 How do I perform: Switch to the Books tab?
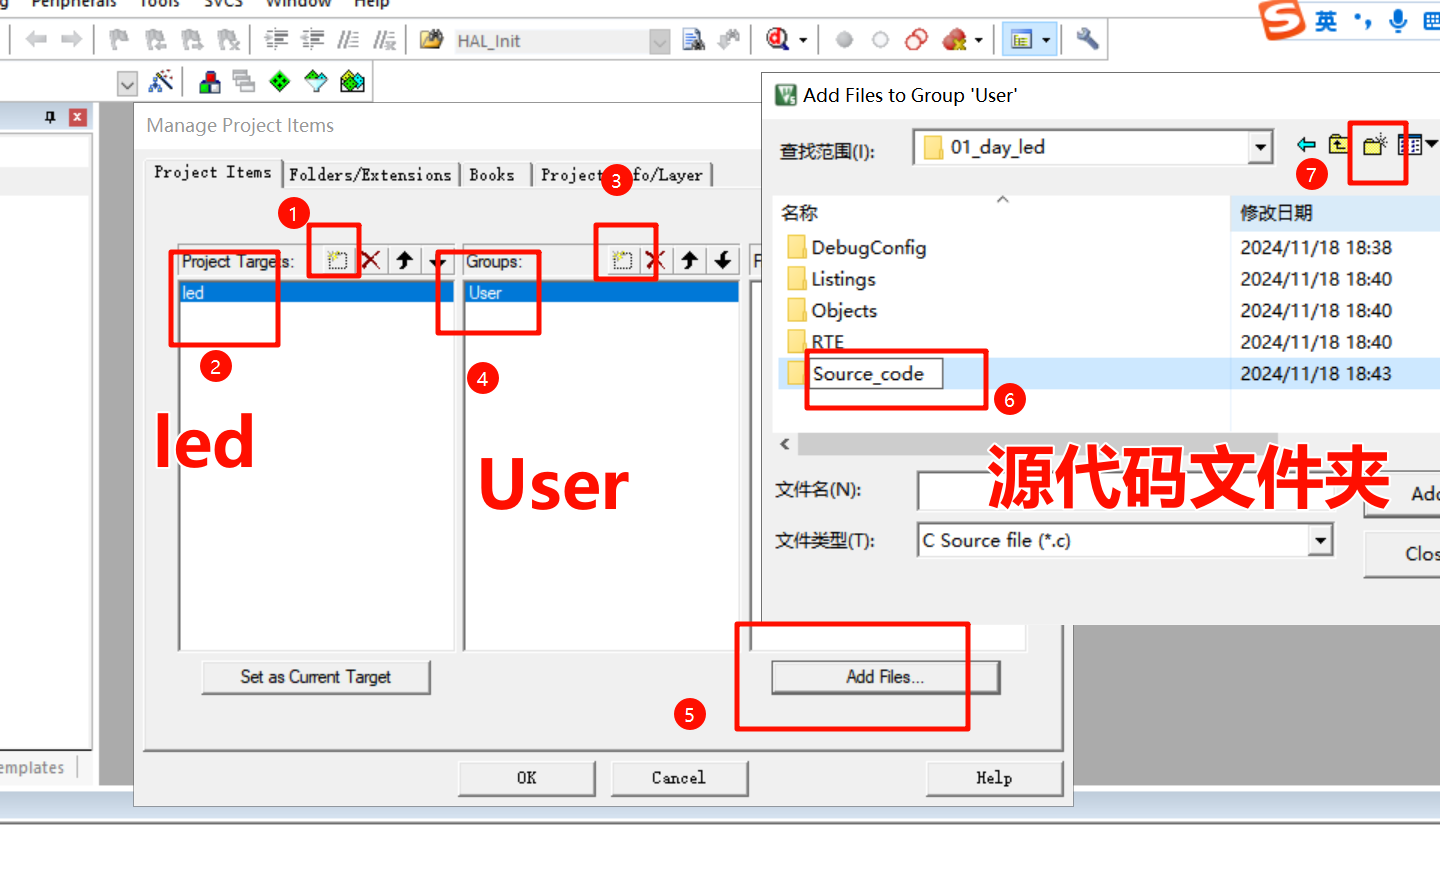point(492,175)
